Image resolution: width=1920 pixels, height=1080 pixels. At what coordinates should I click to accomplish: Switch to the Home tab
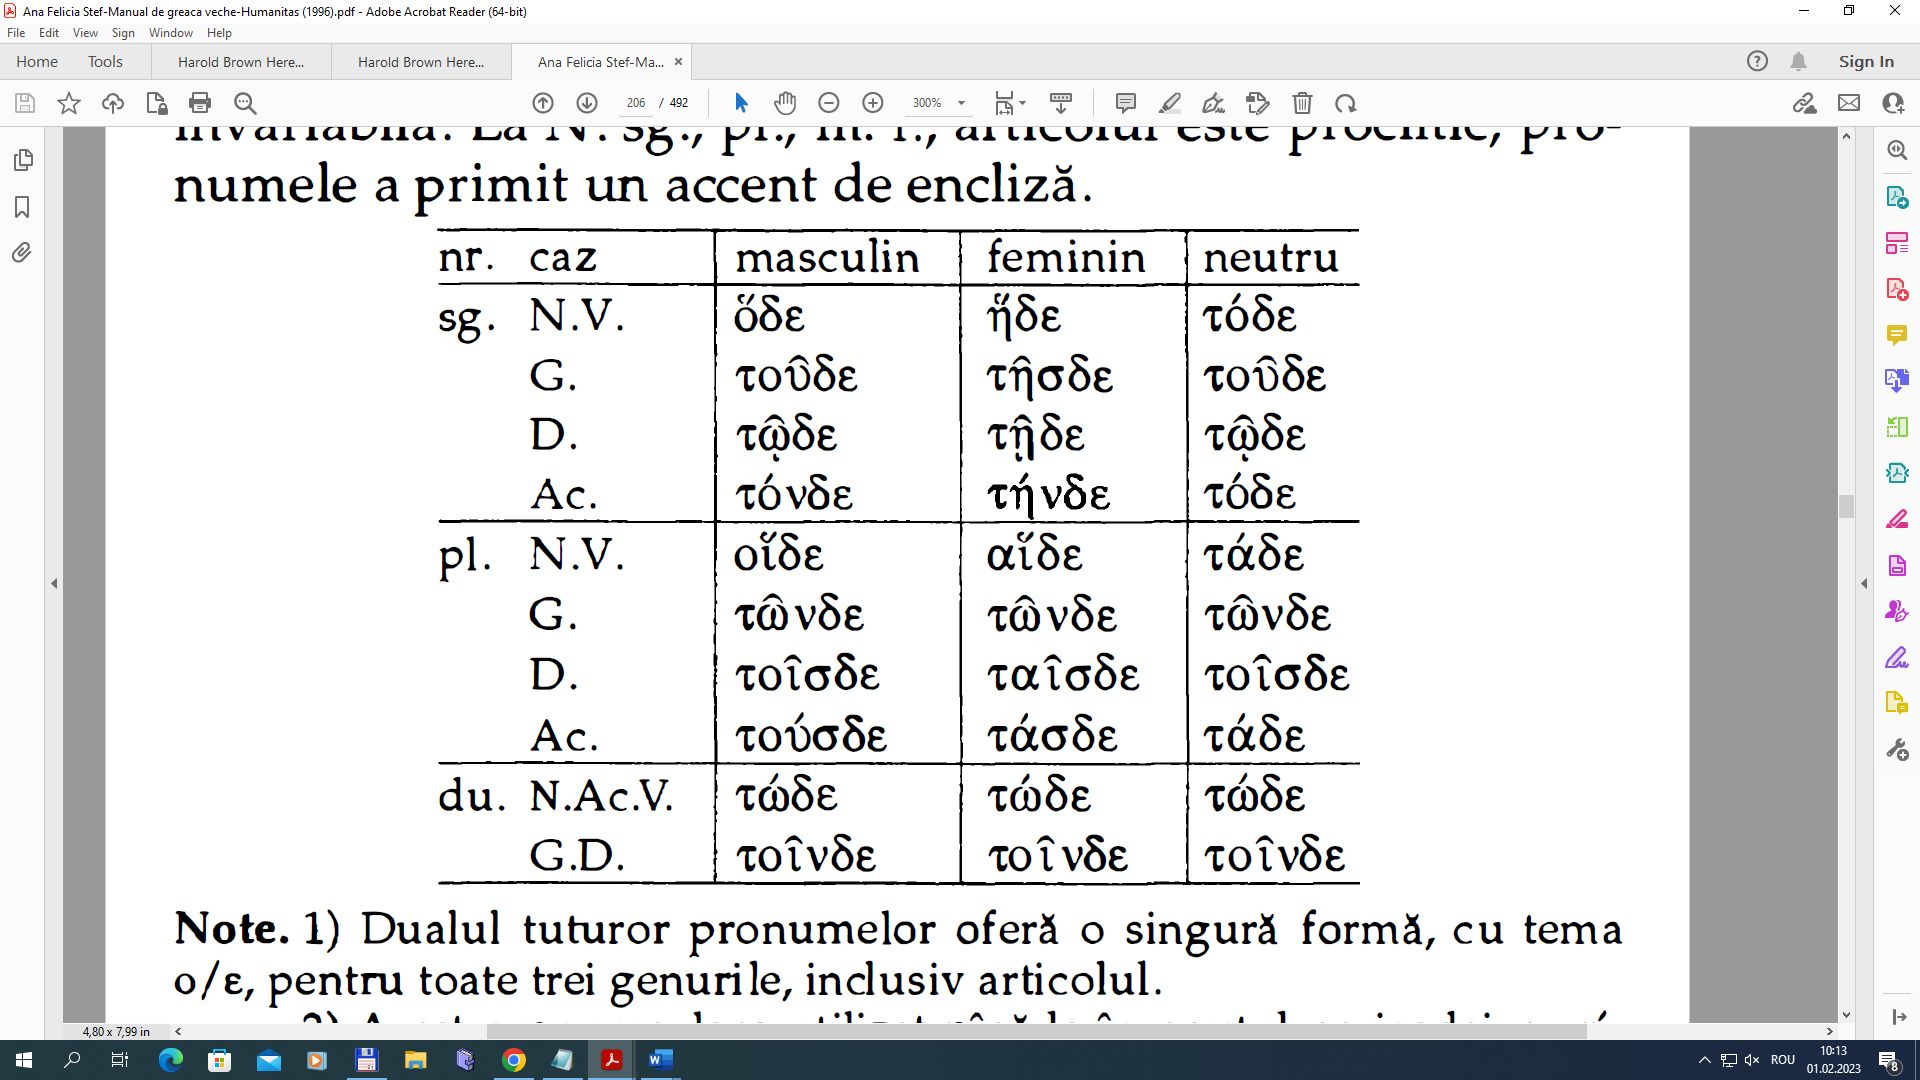click(37, 62)
